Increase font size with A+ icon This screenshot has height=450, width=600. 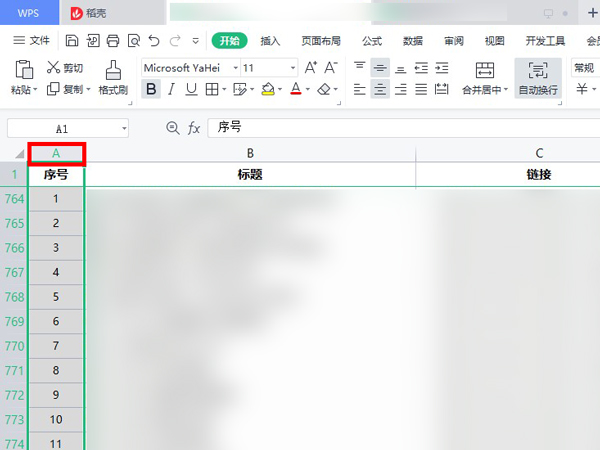pos(310,67)
